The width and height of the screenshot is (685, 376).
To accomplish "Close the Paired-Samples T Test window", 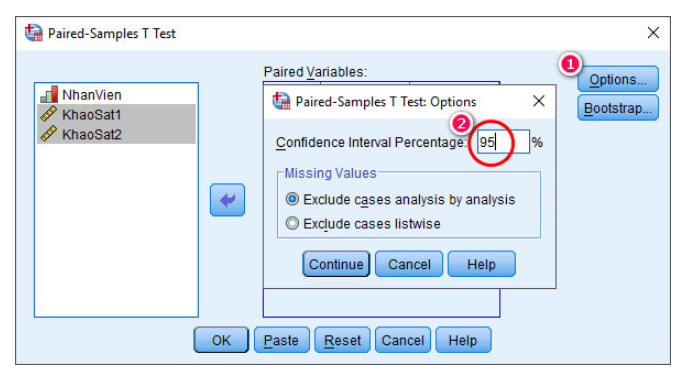I will click(653, 33).
